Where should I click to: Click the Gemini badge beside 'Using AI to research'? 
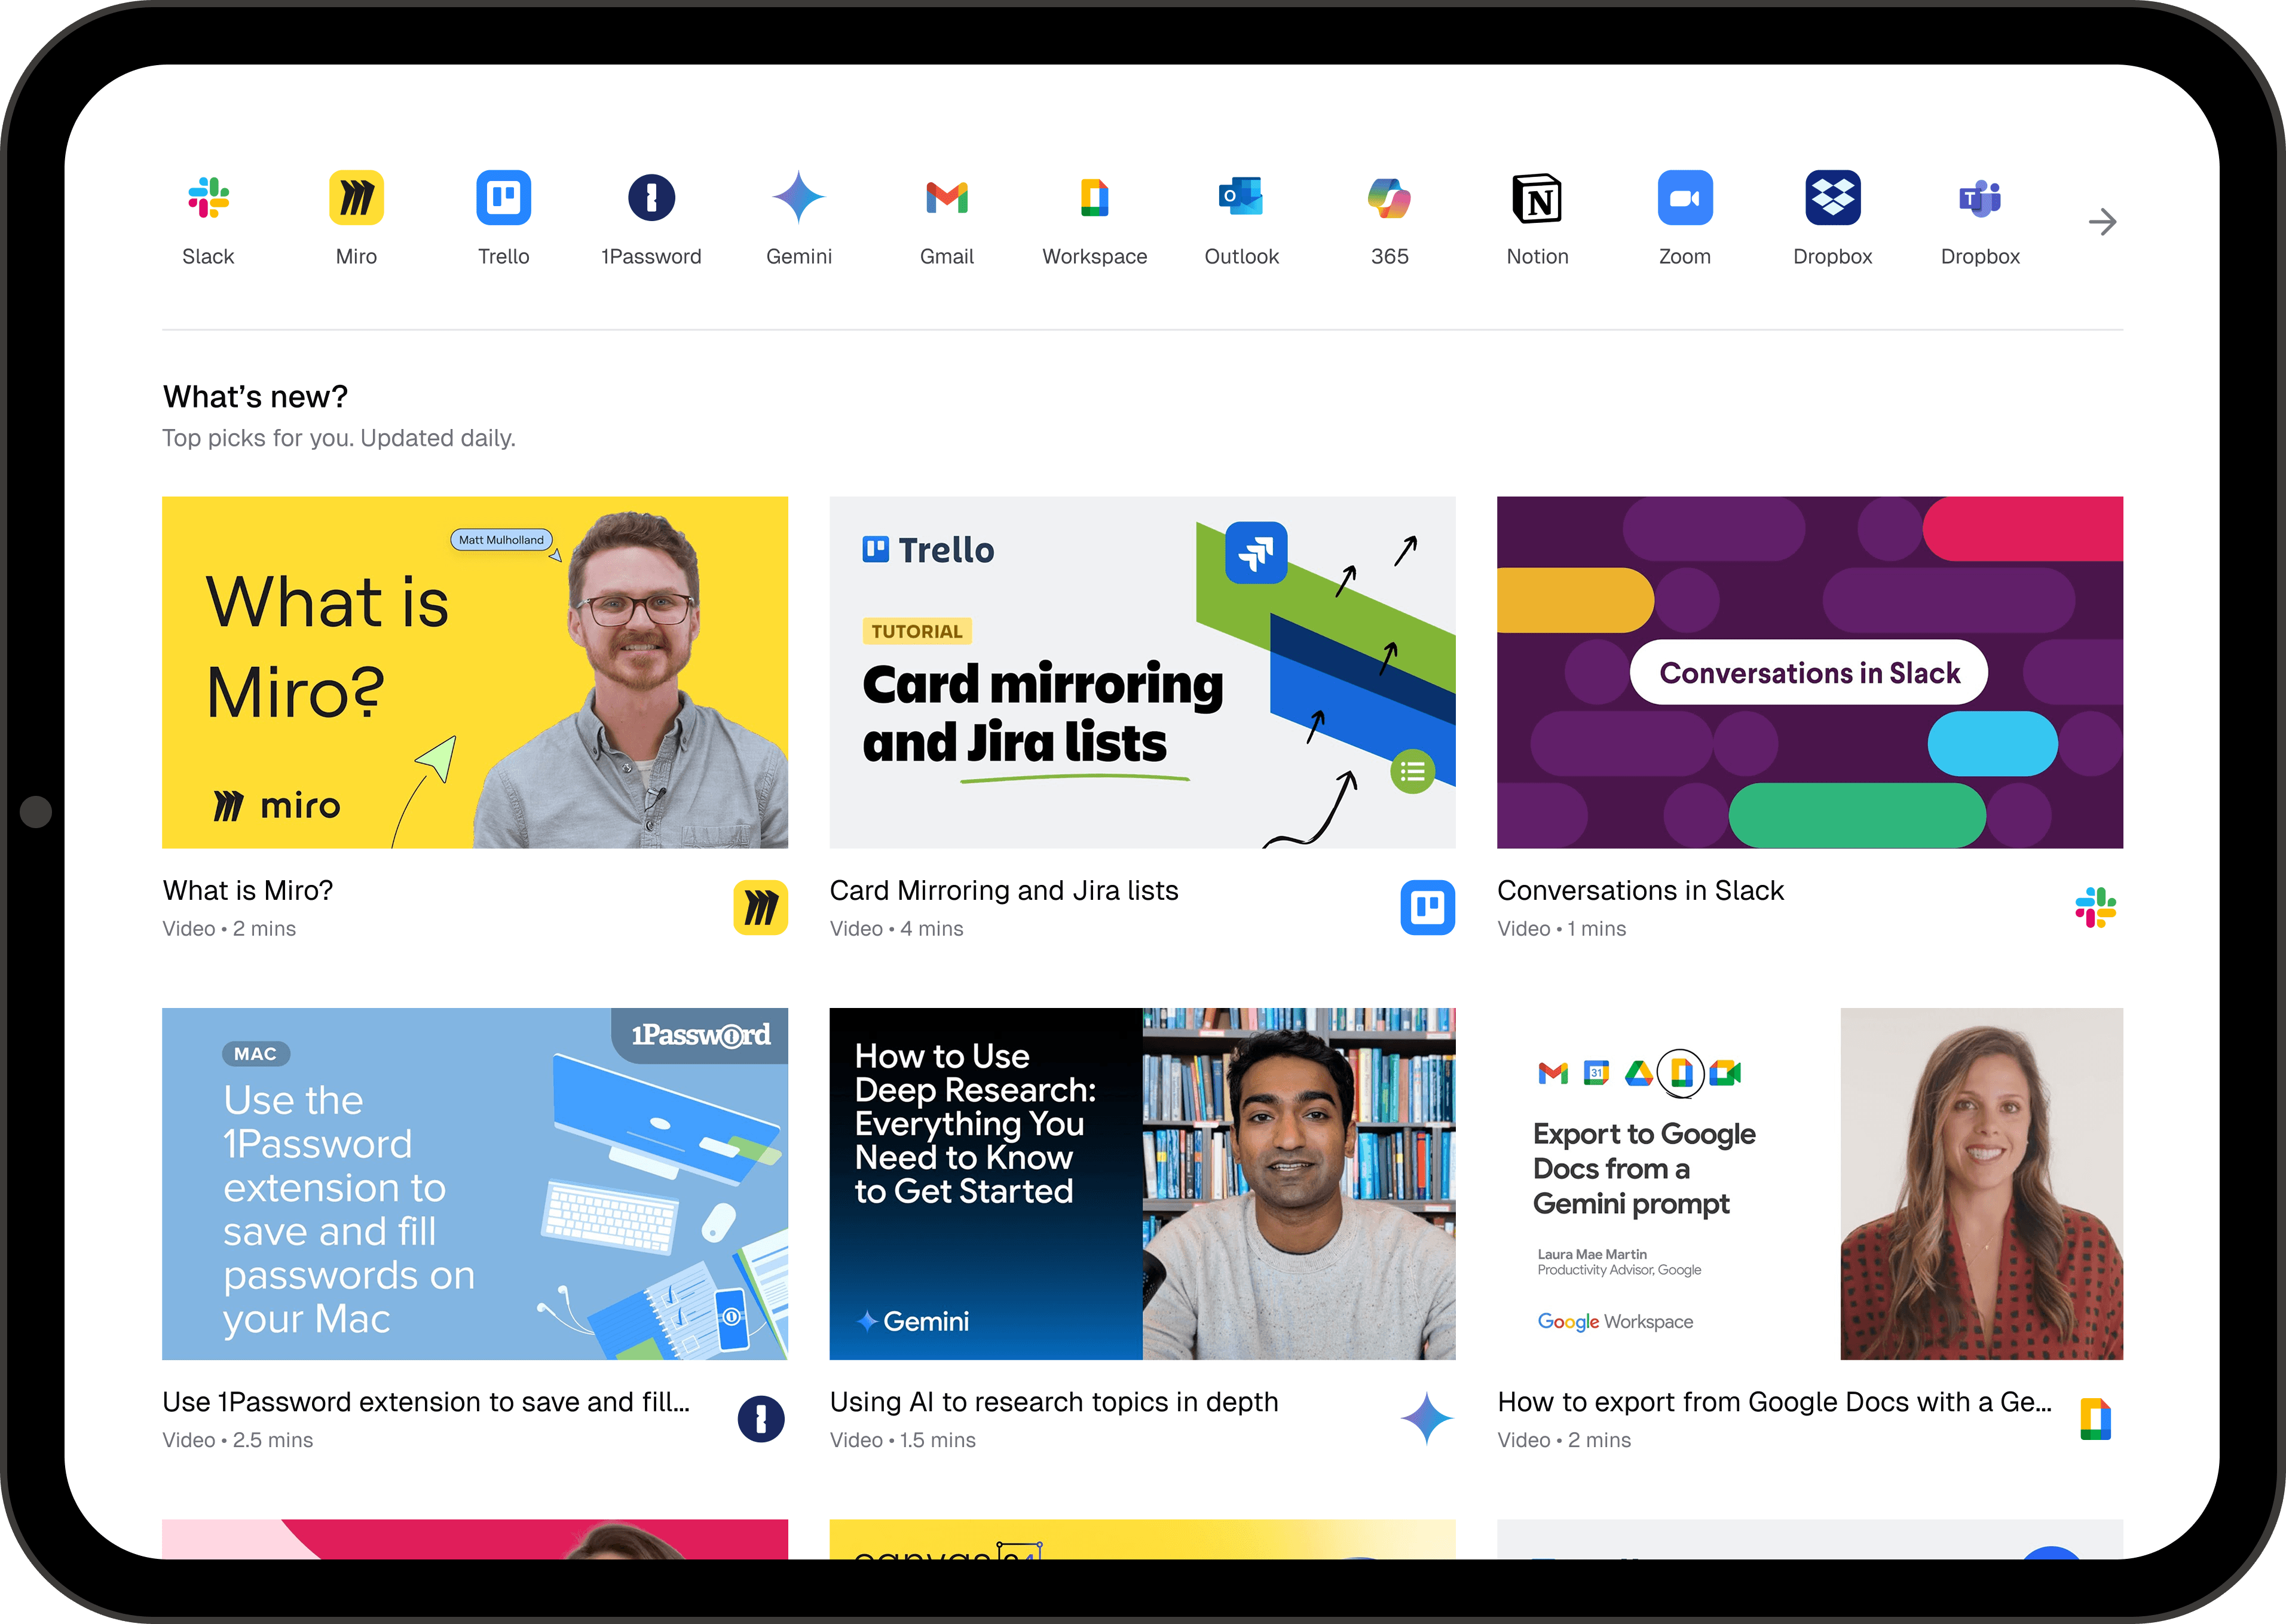pyautogui.click(x=1427, y=1419)
